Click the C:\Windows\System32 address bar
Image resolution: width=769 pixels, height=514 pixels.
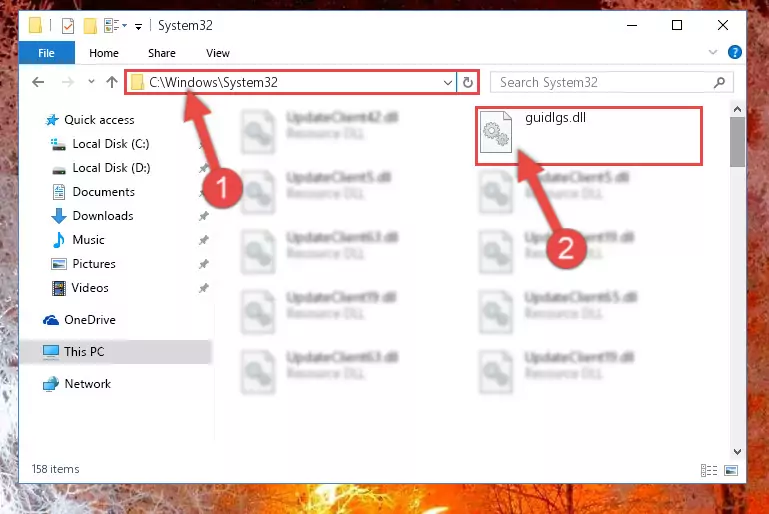[289, 82]
